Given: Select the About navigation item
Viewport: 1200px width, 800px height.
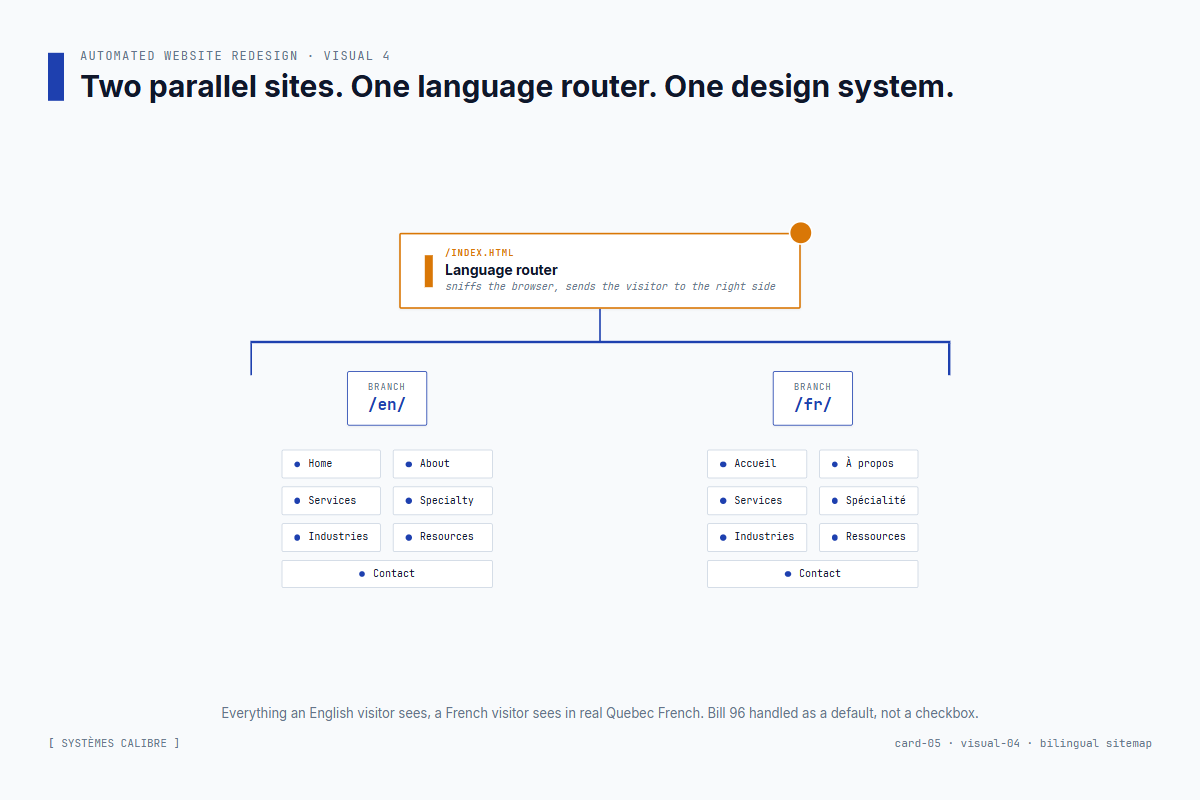Looking at the screenshot, I should pyautogui.click(x=442, y=463).
